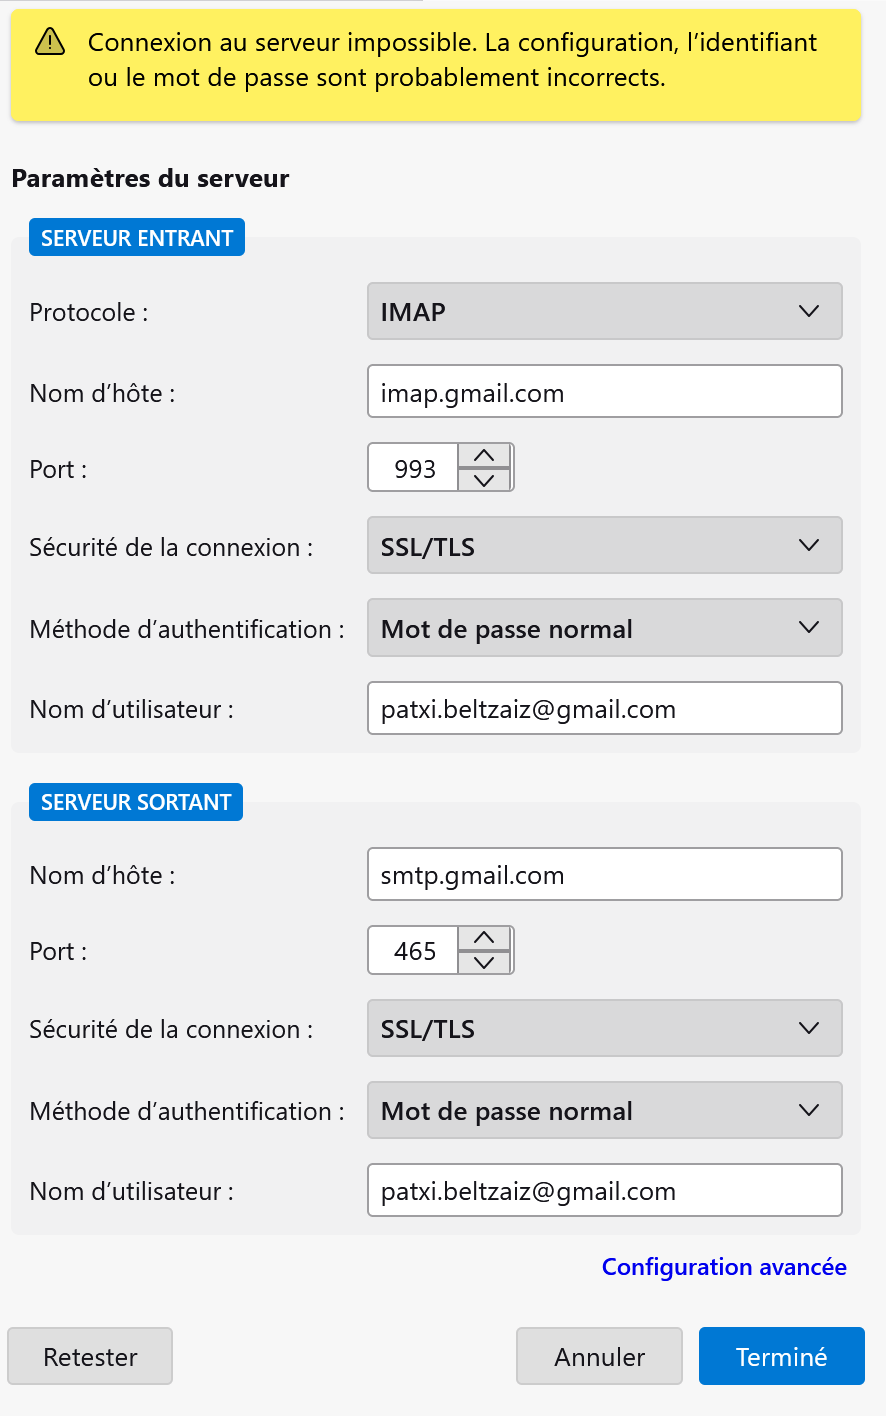Click the Annuler button
The height and width of the screenshot is (1416, 886).
(599, 1356)
